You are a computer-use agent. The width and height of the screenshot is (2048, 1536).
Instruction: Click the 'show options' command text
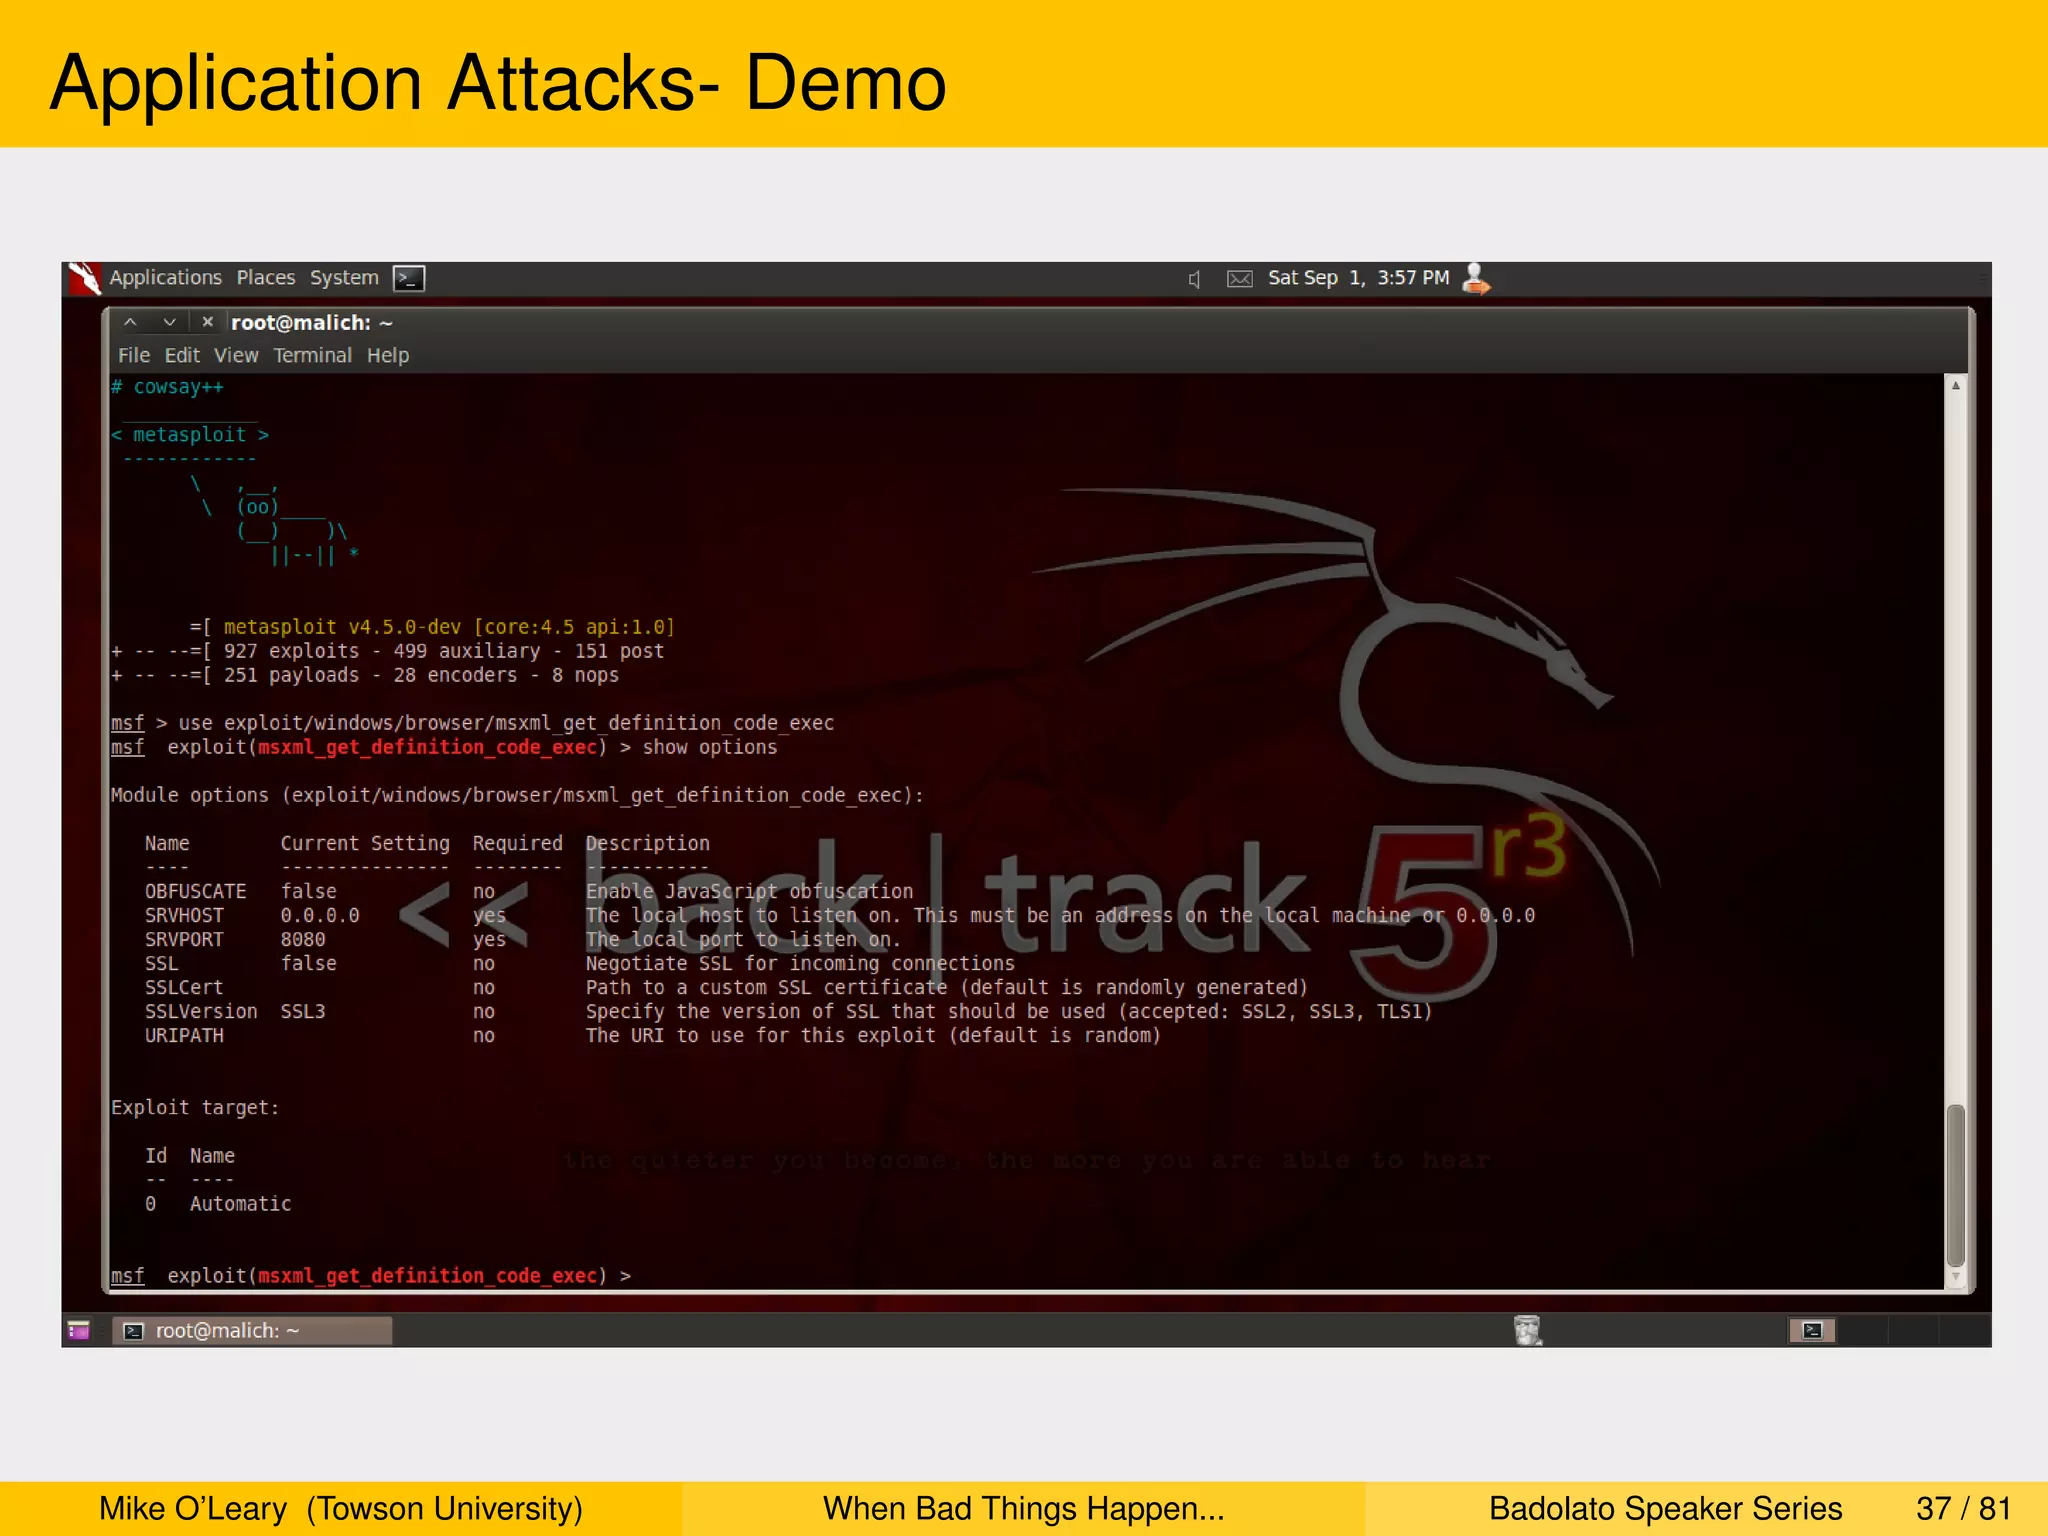coord(710,748)
